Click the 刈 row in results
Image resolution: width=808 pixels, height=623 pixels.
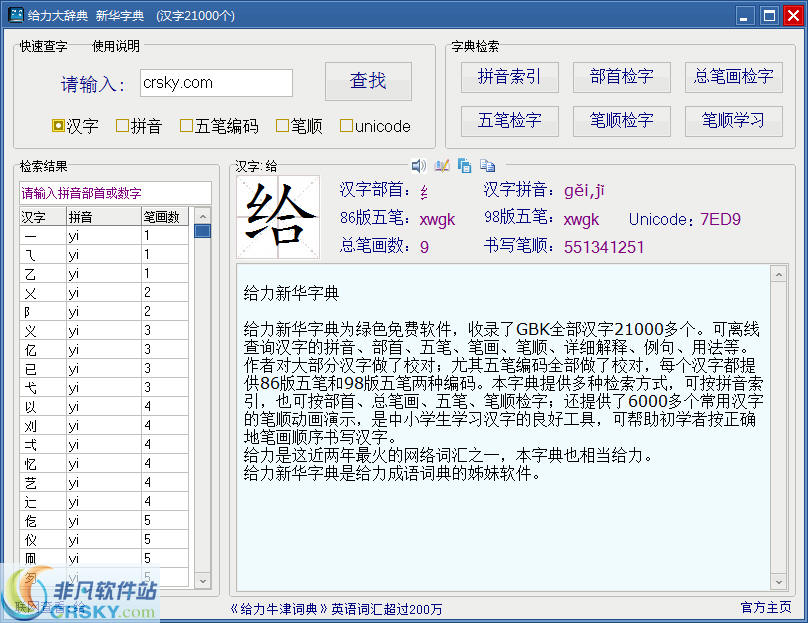(104, 427)
